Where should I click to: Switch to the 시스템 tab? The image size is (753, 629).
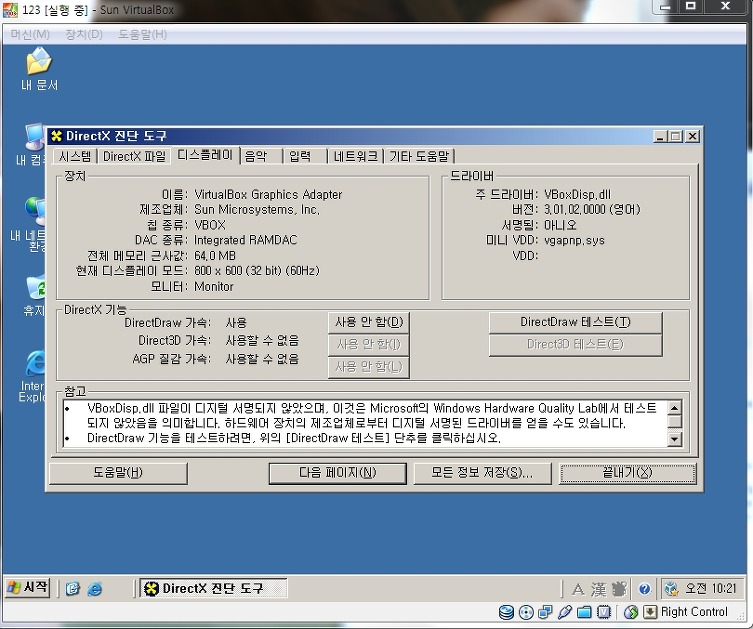click(75, 157)
